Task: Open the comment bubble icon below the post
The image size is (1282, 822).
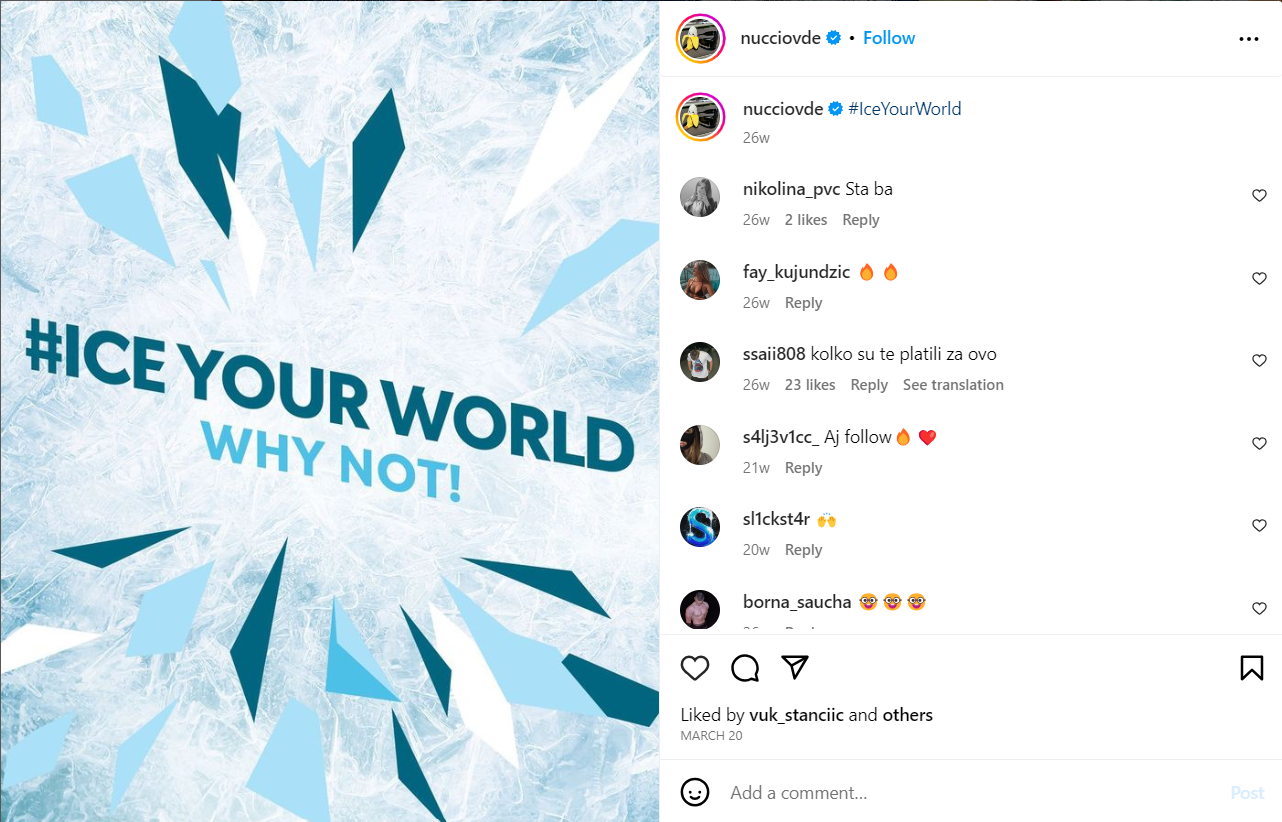Action: click(745, 668)
